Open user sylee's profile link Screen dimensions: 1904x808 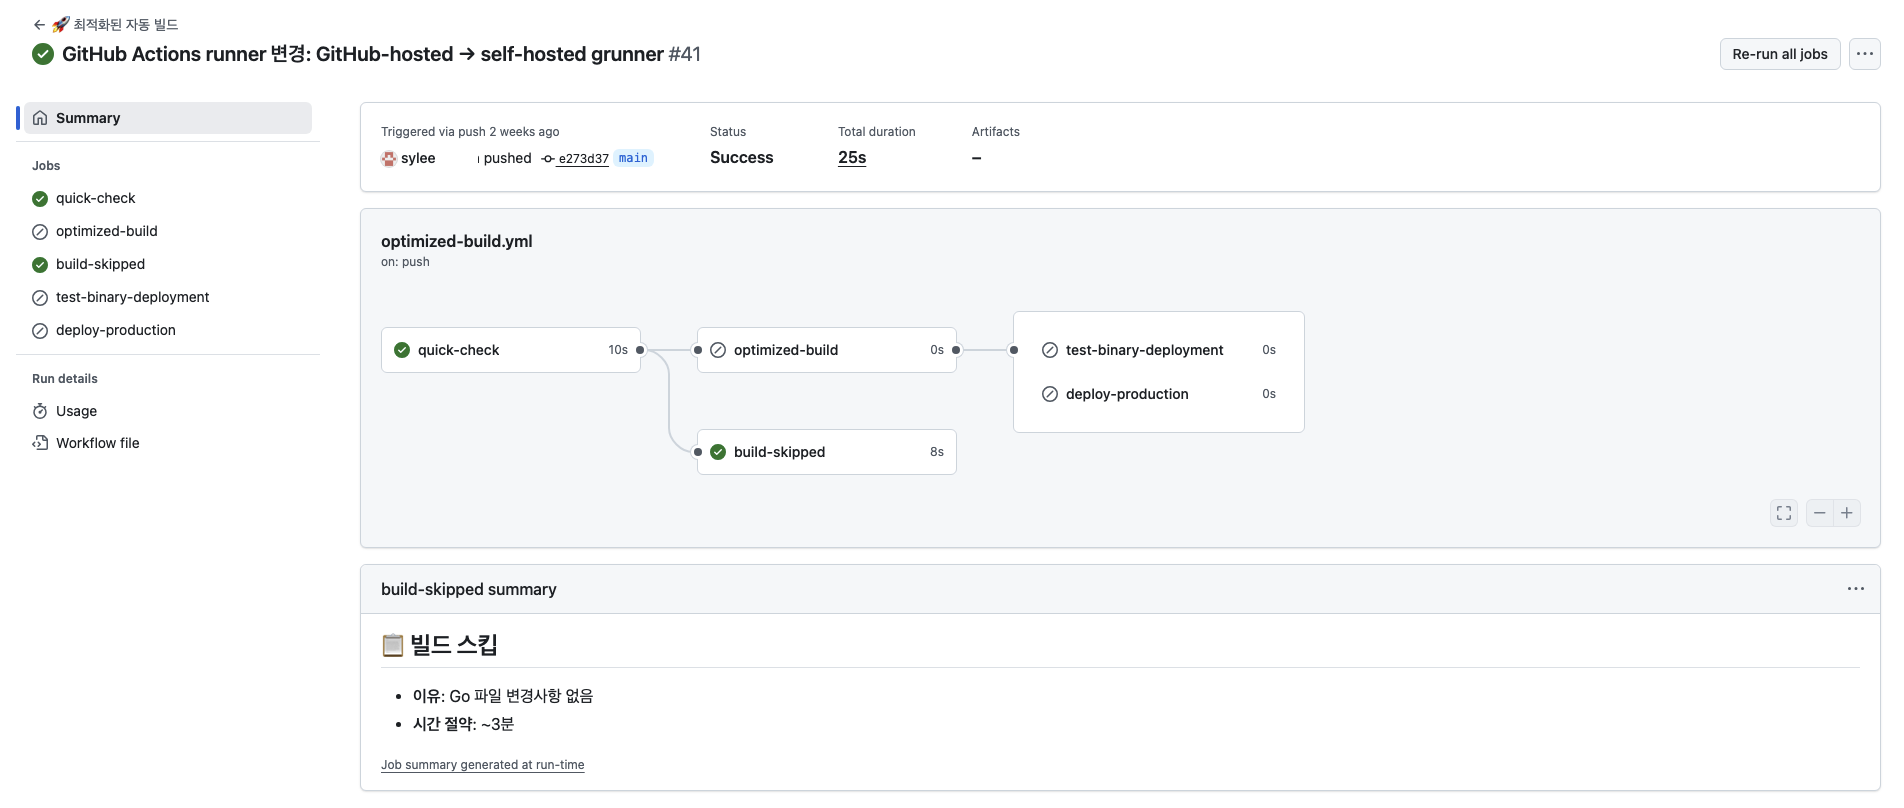(418, 158)
